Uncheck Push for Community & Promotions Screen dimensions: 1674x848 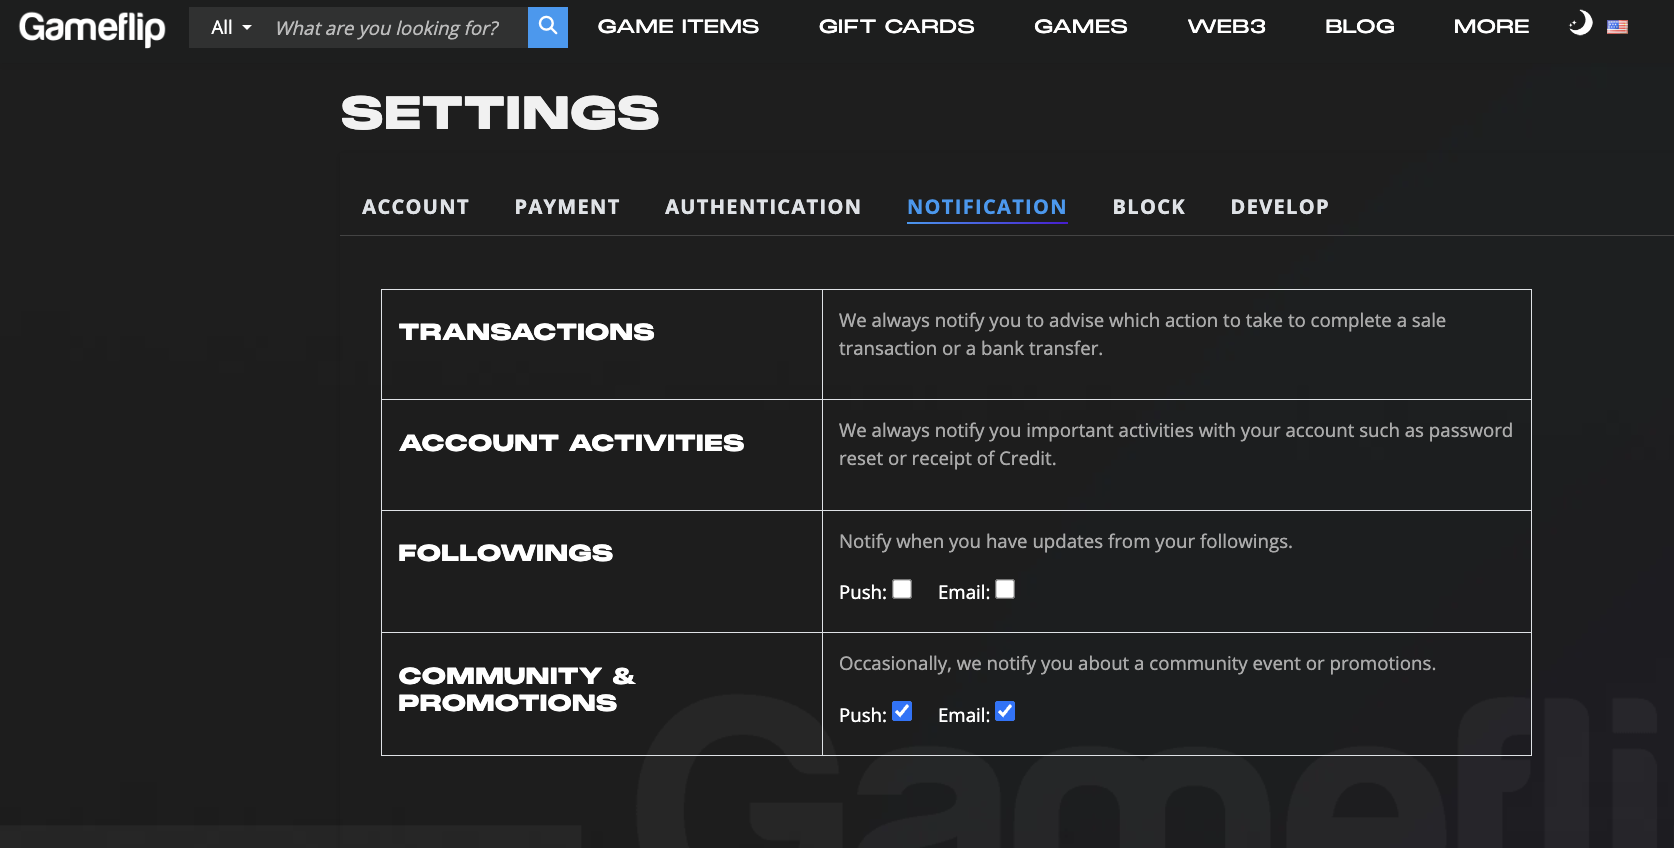point(902,711)
